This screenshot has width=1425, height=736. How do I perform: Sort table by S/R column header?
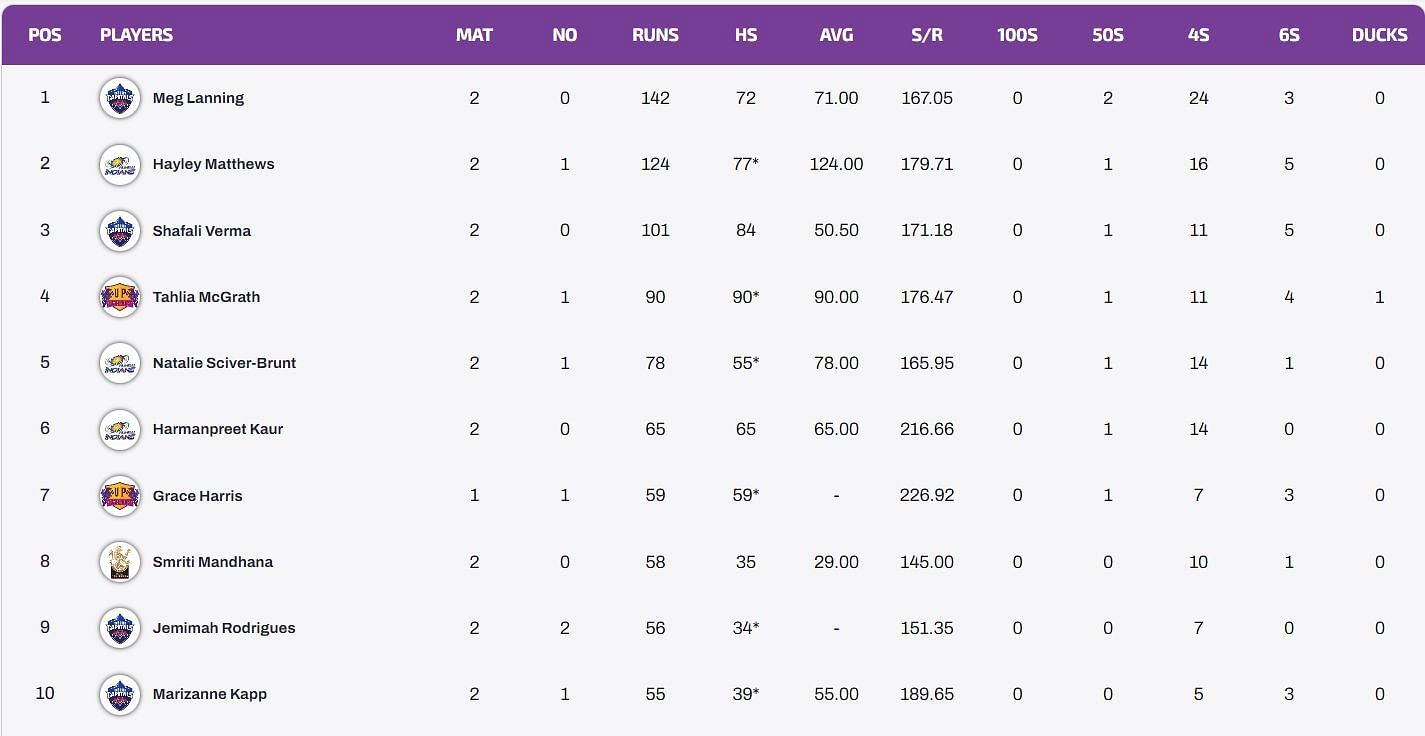927,35
